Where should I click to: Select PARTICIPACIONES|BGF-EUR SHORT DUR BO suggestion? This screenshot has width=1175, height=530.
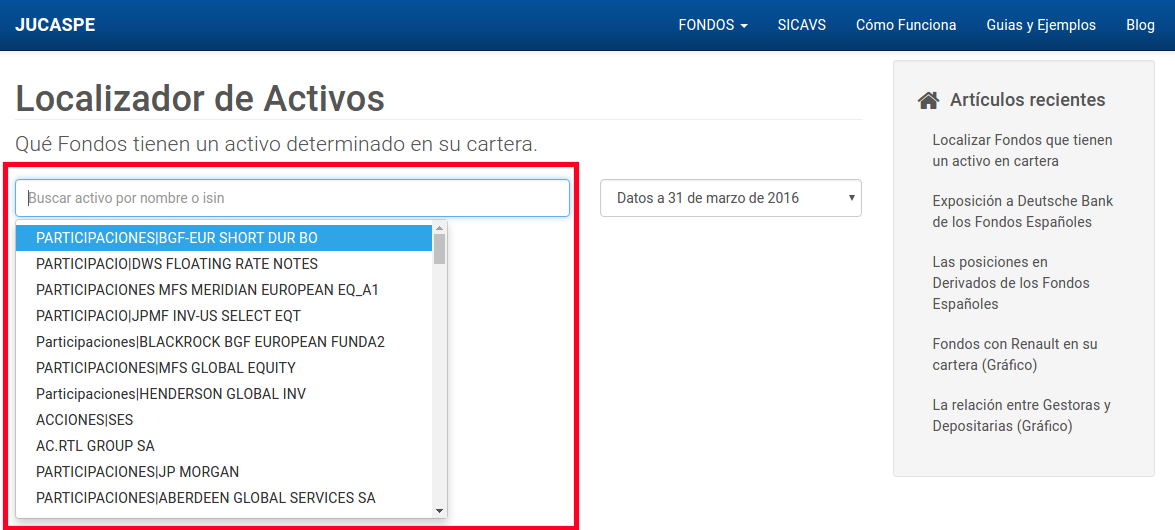pos(224,238)
